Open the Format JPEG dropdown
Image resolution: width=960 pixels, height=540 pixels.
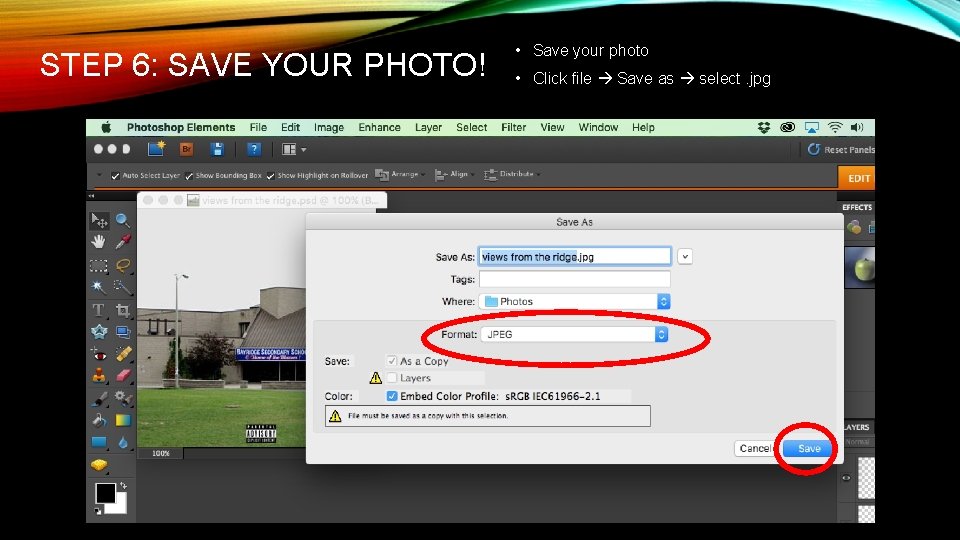(574, 334)
